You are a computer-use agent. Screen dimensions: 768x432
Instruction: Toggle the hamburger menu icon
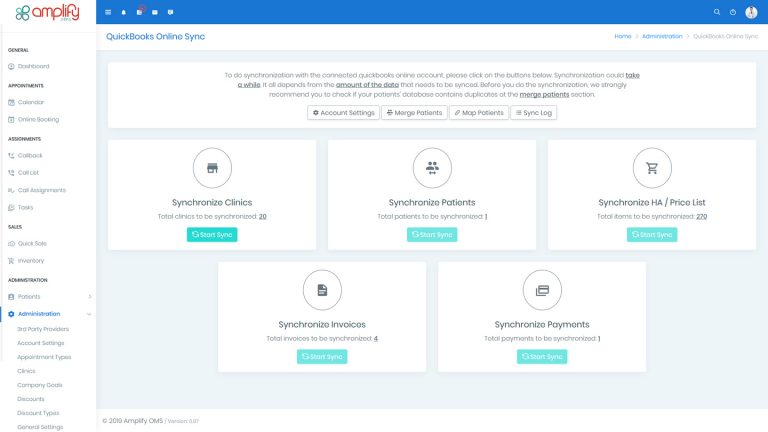(108, 12)
